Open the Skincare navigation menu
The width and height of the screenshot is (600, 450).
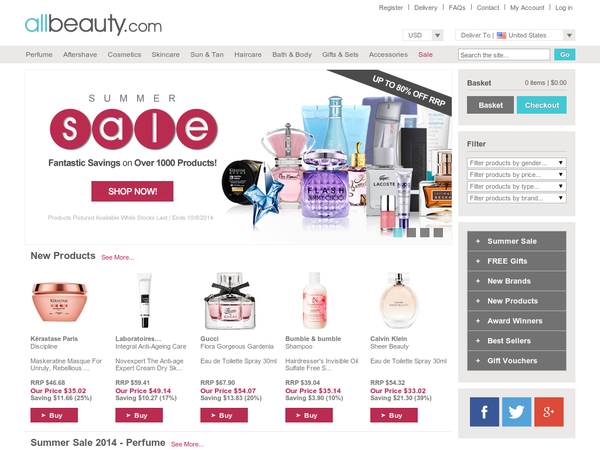click(x=165, y=55)
